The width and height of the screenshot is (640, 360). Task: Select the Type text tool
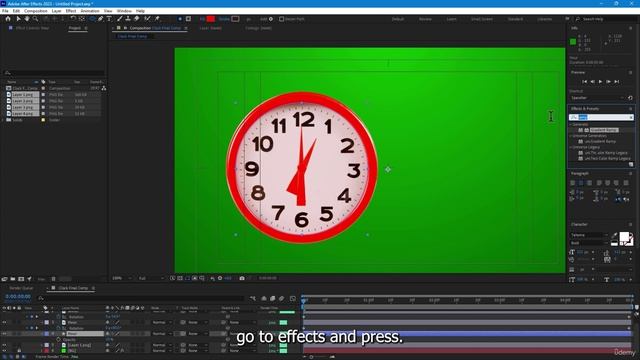click(x=109, y=19)
